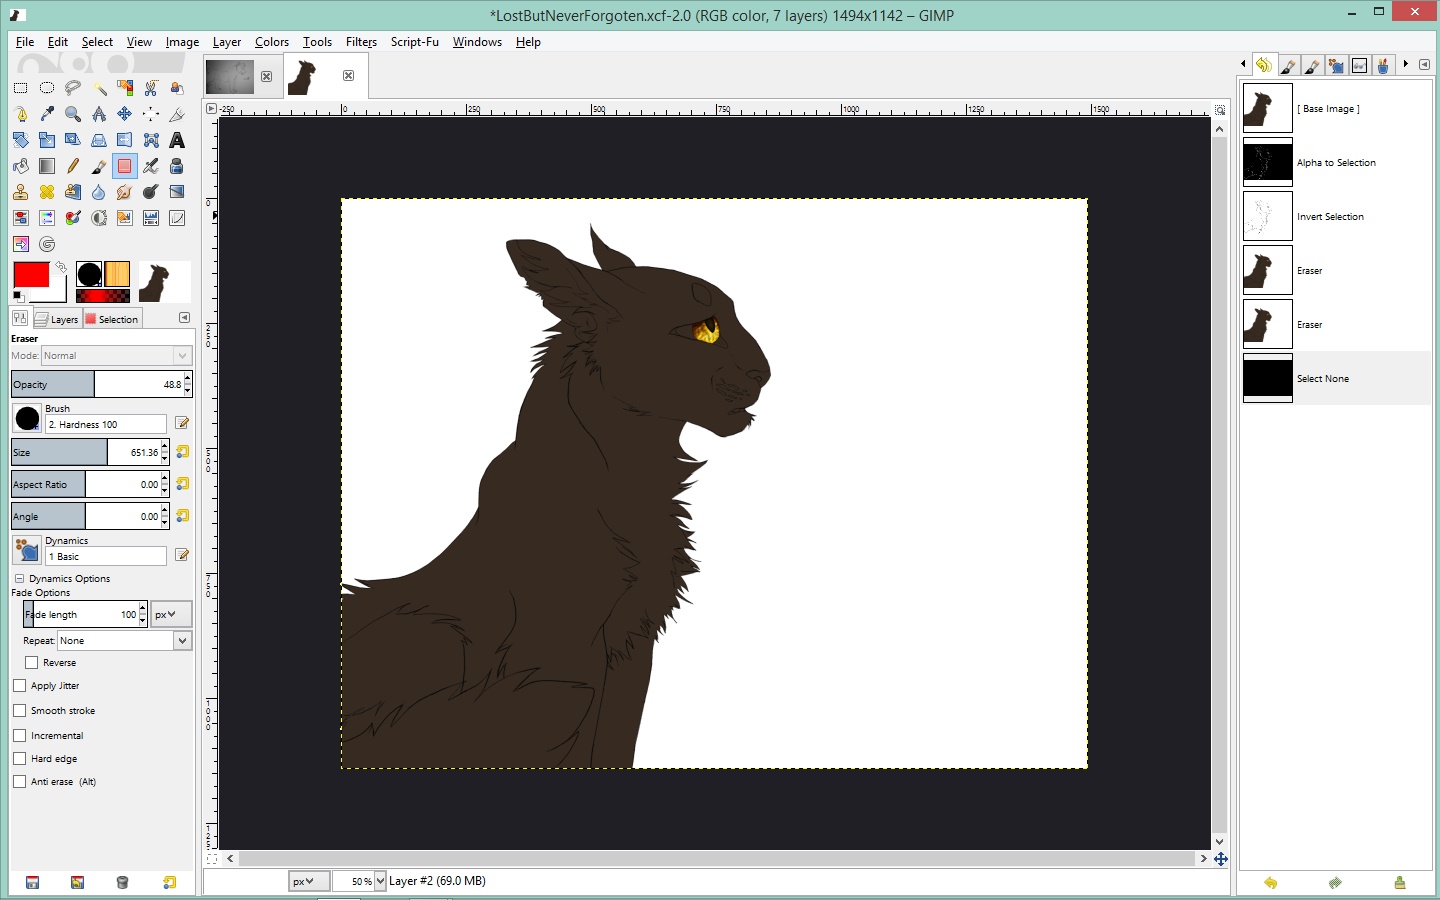Select the Paintbrush tool in the toolbox
This screenshot has height=900, width=1440.
(99, 166)
